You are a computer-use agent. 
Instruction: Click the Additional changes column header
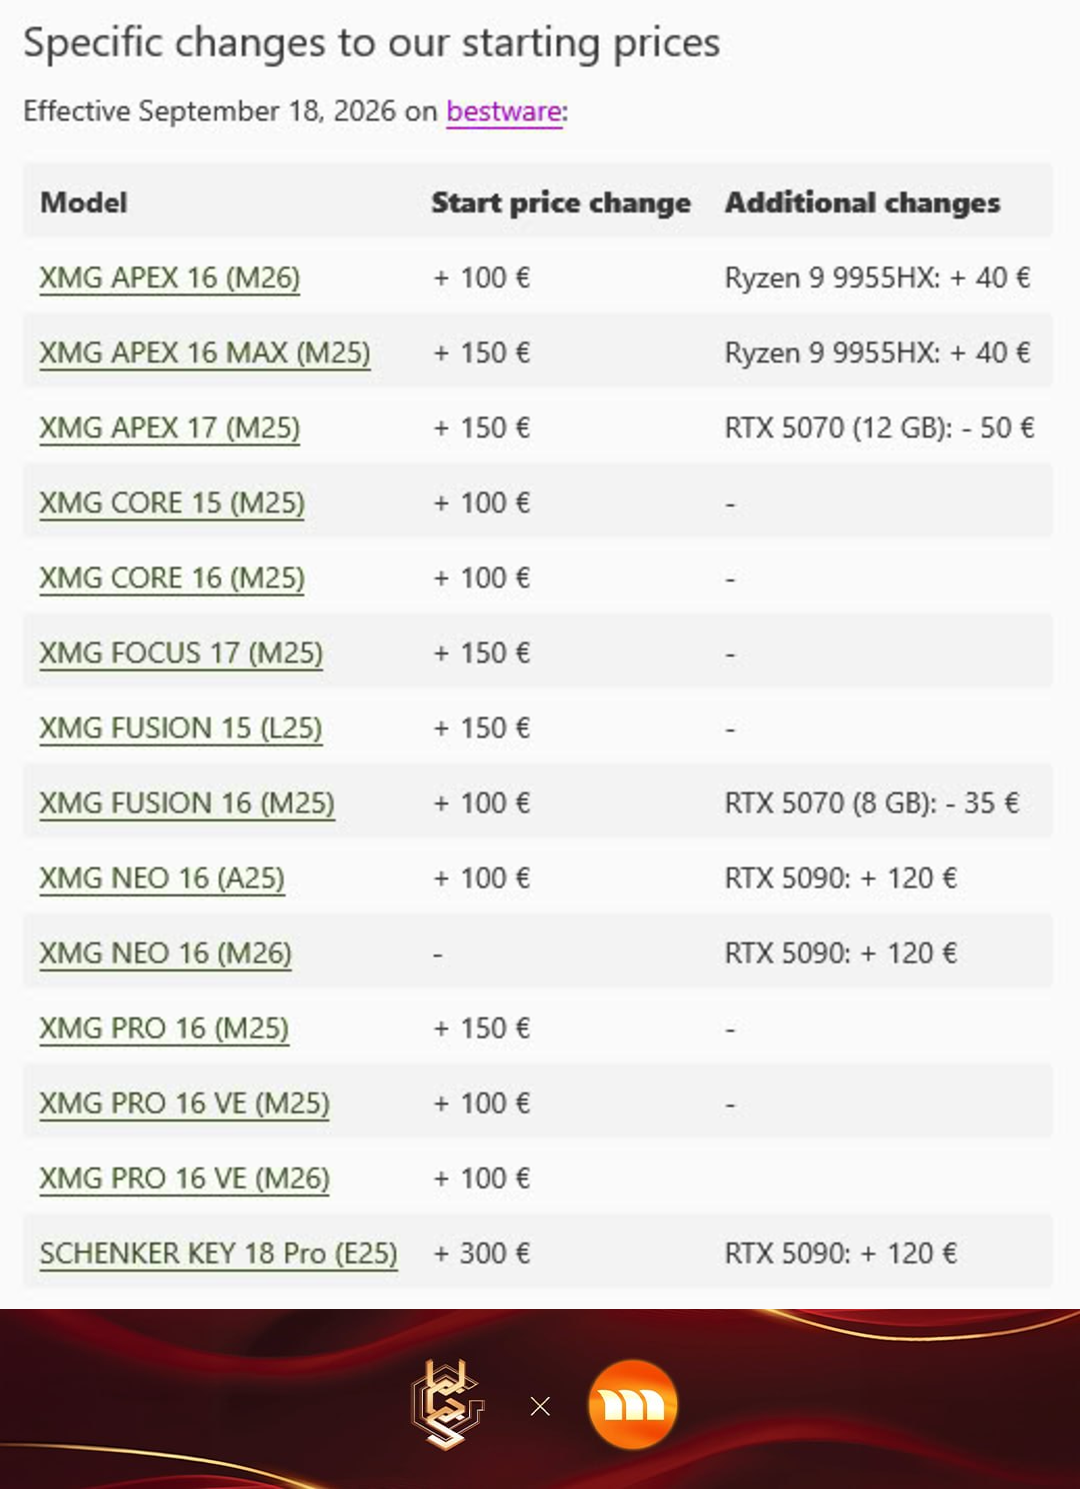pos(862,202)
